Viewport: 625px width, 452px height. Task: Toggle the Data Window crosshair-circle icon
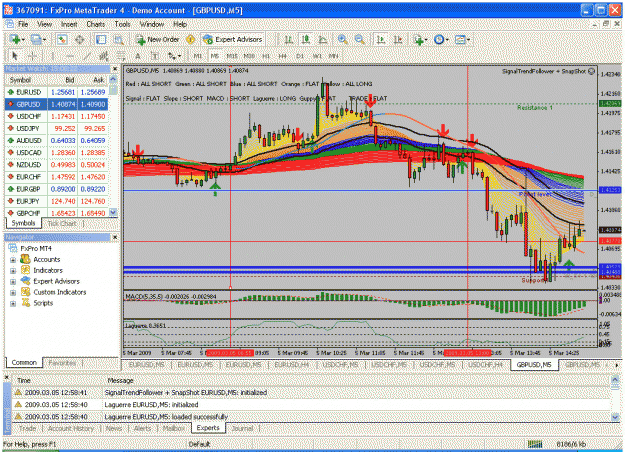coord(80,39)
